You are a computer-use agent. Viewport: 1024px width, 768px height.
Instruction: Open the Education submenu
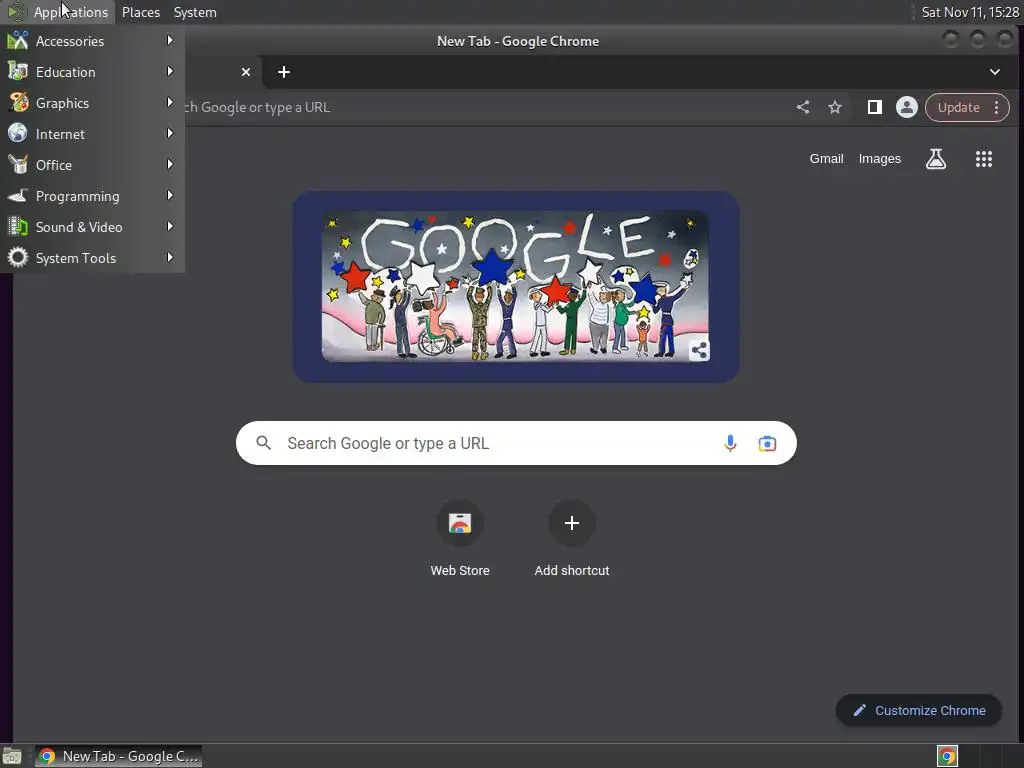coord(91,72)
